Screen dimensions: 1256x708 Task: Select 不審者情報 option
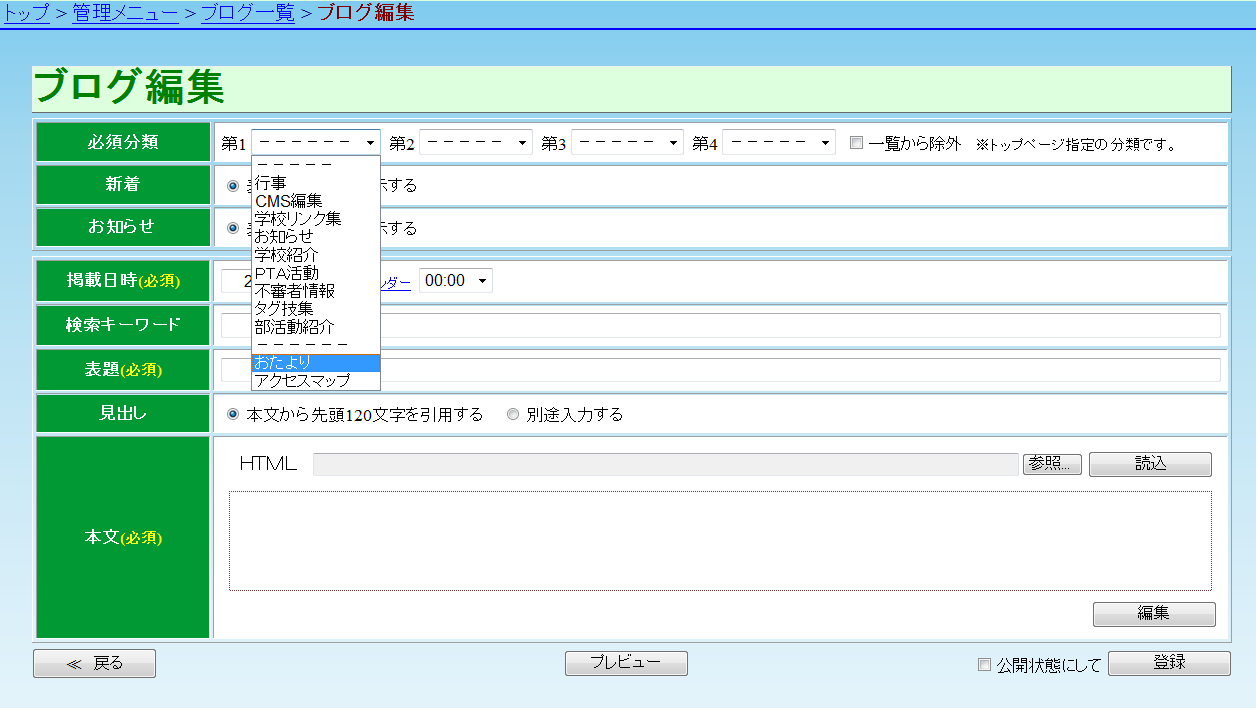tap(316, 291)
